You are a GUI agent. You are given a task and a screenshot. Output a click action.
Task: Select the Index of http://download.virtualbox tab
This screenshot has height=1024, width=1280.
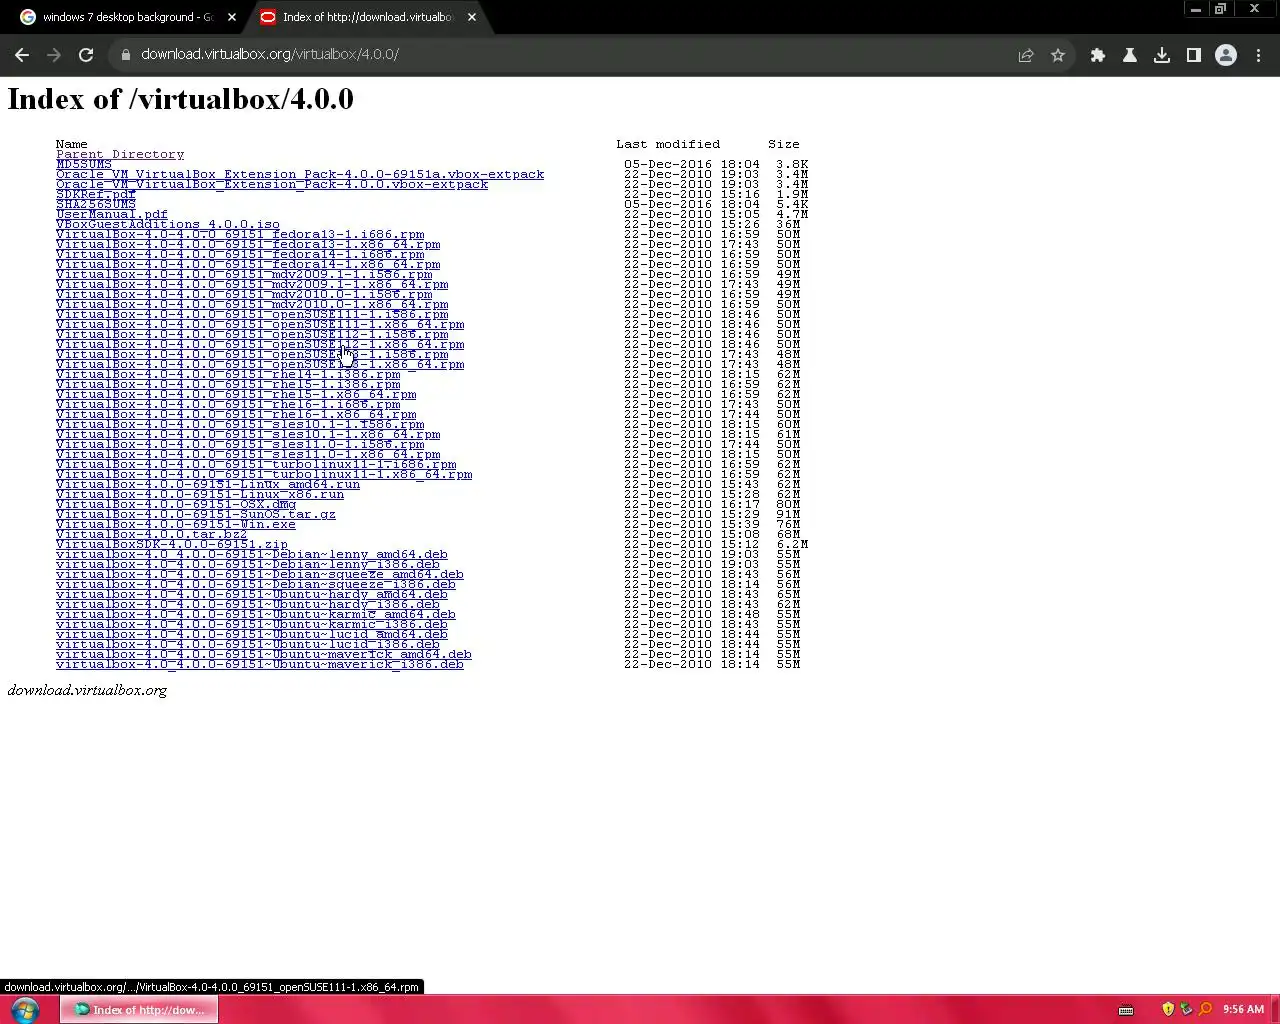[367, 17]
